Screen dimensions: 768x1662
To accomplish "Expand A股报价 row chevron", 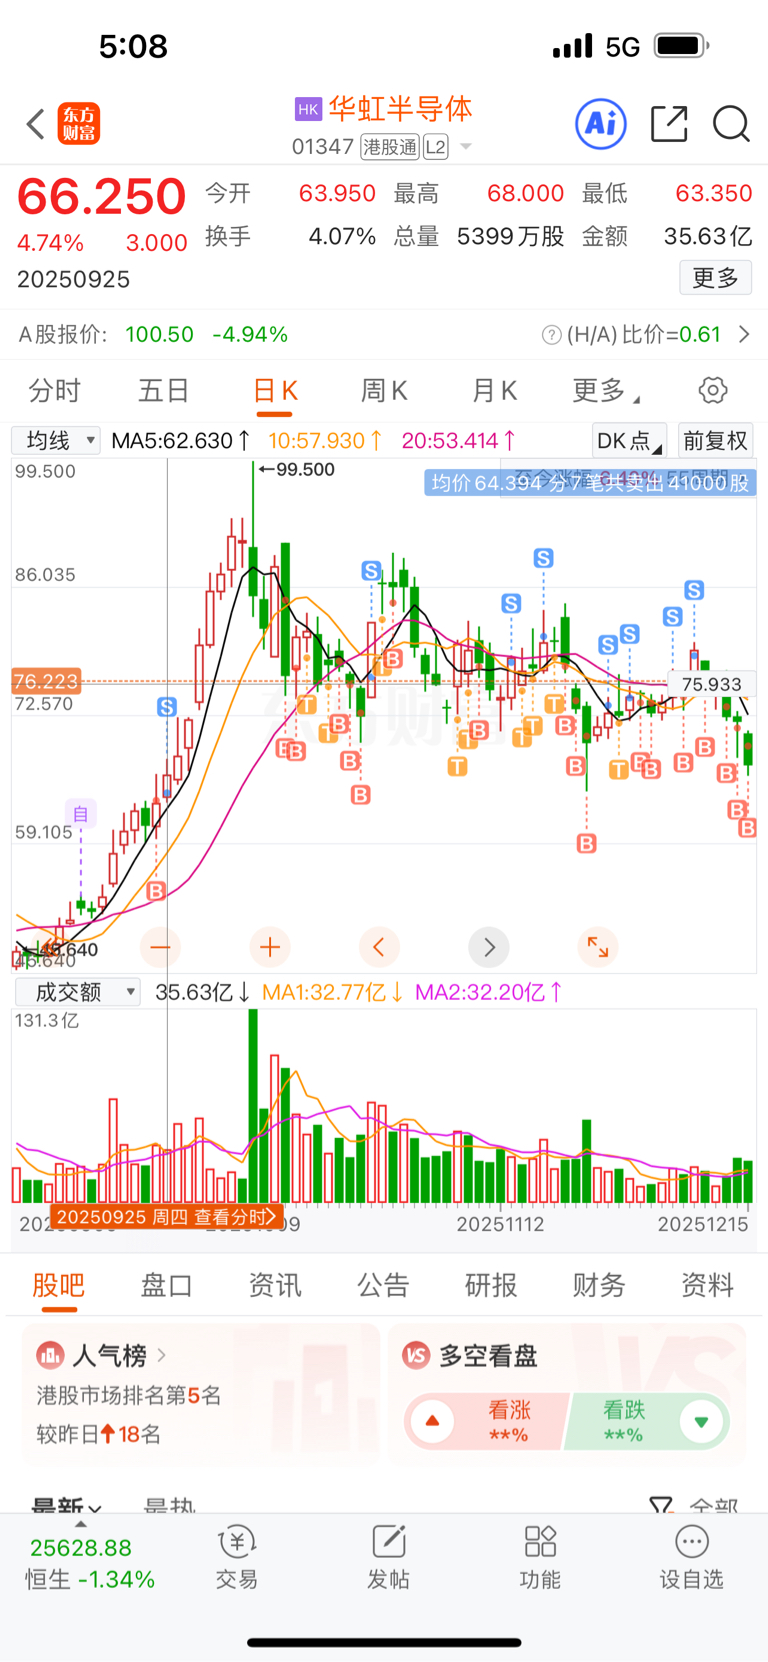I will 744,334.
